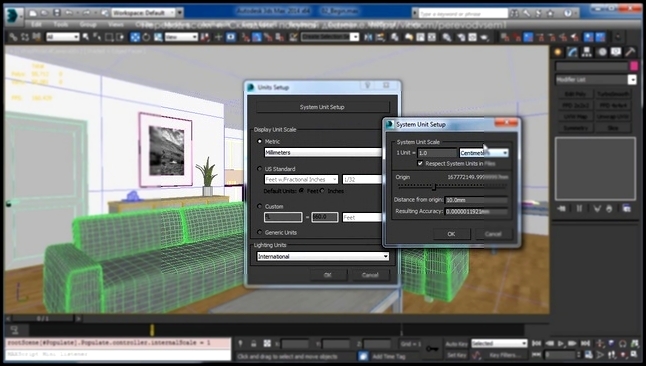The height and width of the screenshot is (366, 646).
Task: Click the Origin slider handle
Action: point(434,187)
